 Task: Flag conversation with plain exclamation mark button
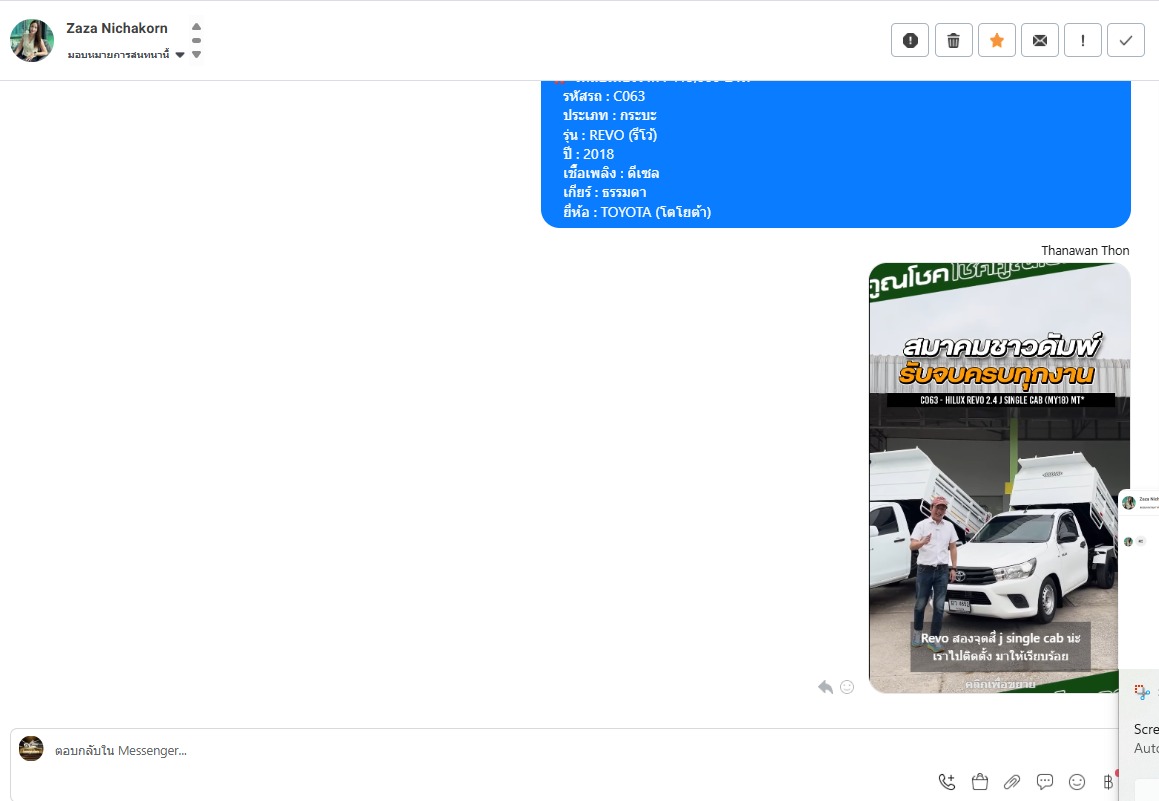(x=1083, y=40)
